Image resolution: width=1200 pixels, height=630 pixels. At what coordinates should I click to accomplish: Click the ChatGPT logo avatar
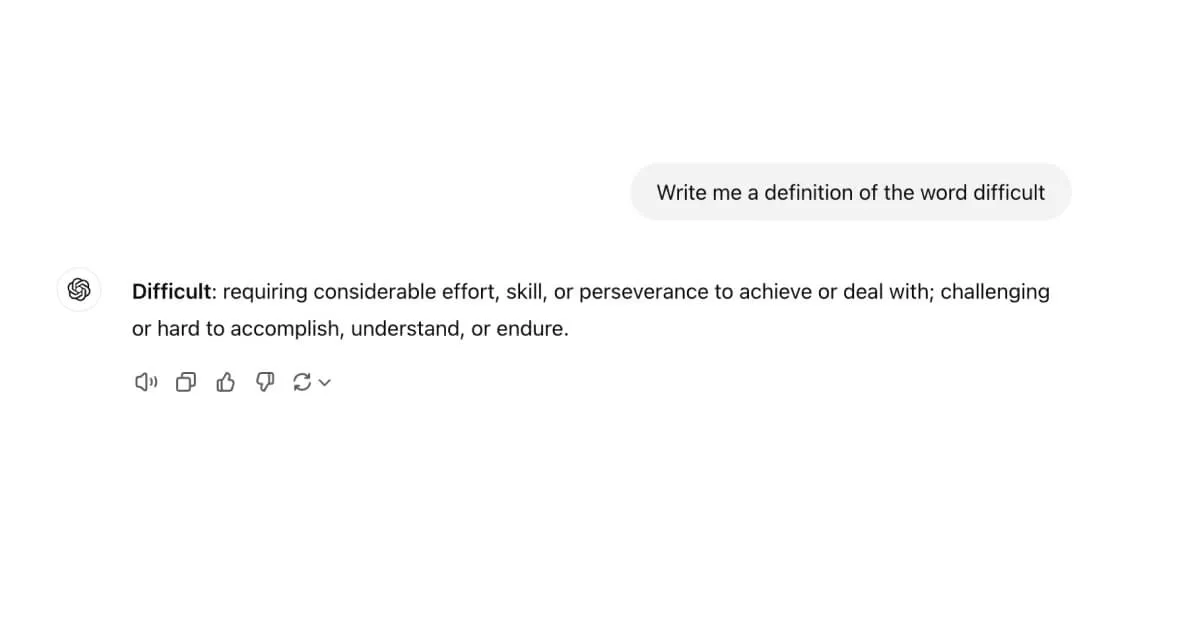tap(80, 291)
